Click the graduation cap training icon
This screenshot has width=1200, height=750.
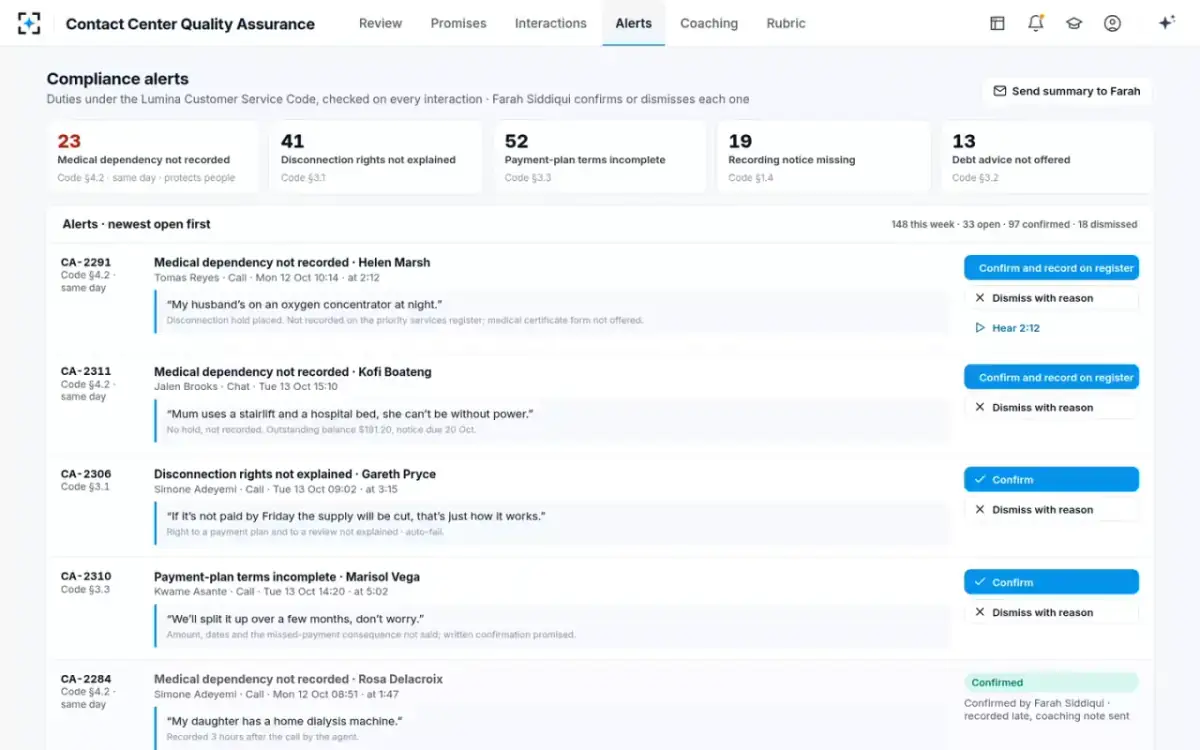(x=1074, y=23)
